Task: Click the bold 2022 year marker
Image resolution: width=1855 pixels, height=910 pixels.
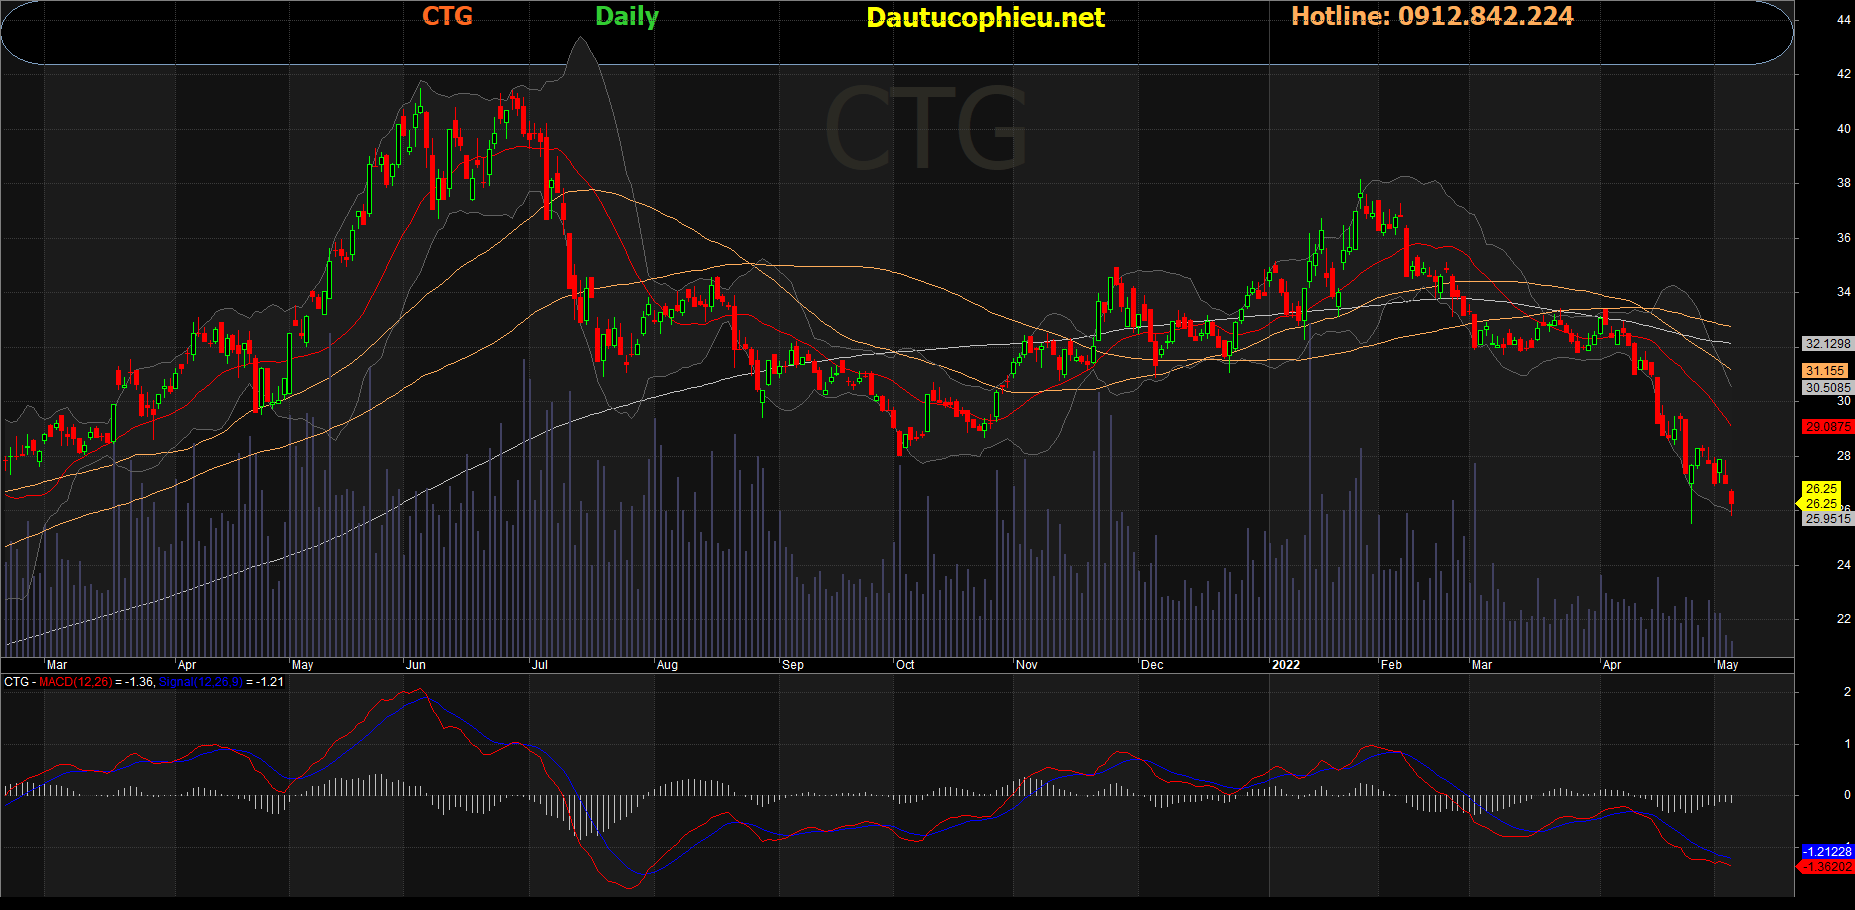Action: coord(1286,665)
